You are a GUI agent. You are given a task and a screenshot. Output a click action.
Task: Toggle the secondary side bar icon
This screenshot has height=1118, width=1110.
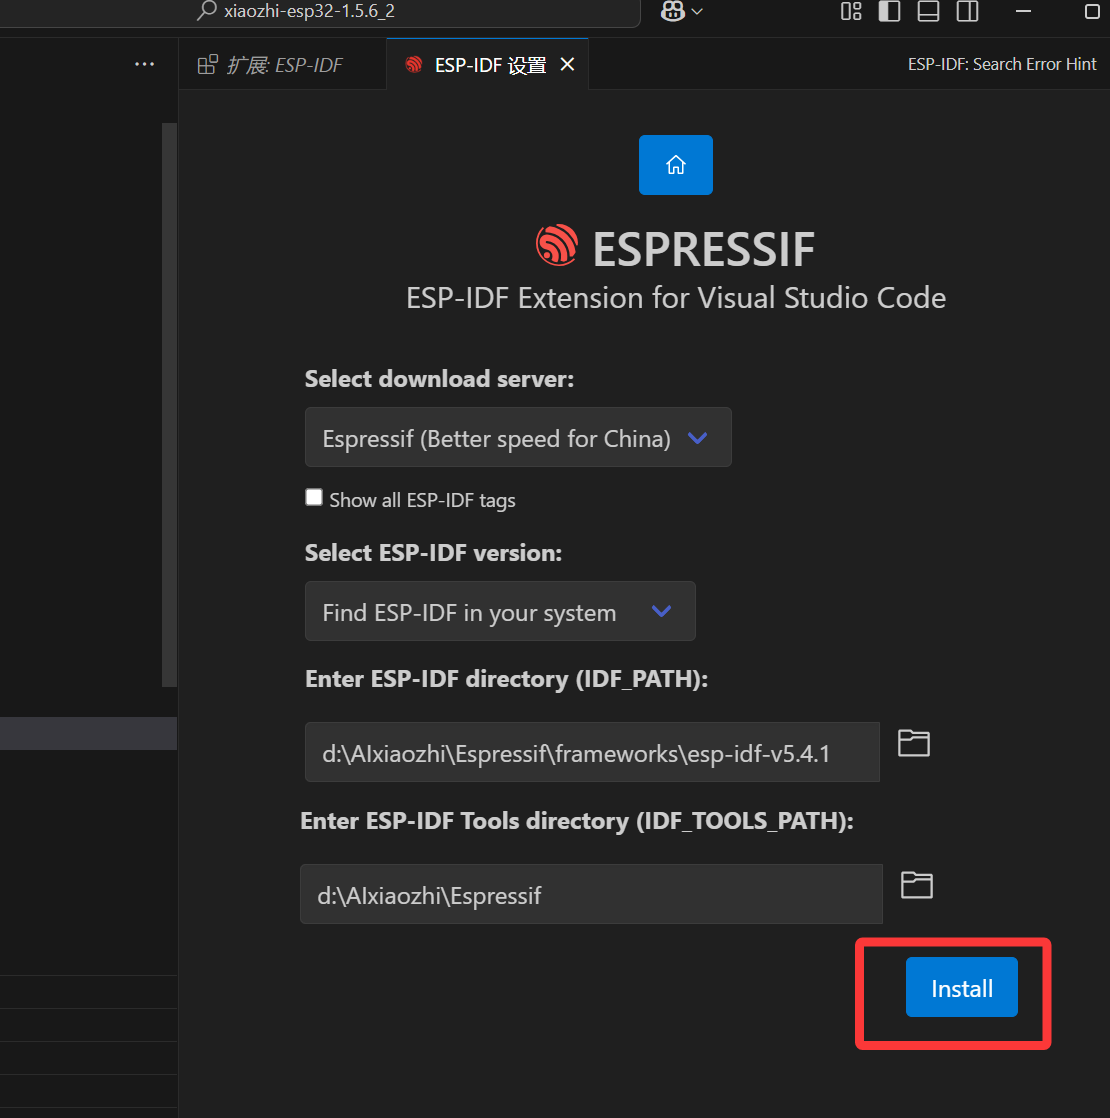(x=967, y=11)
